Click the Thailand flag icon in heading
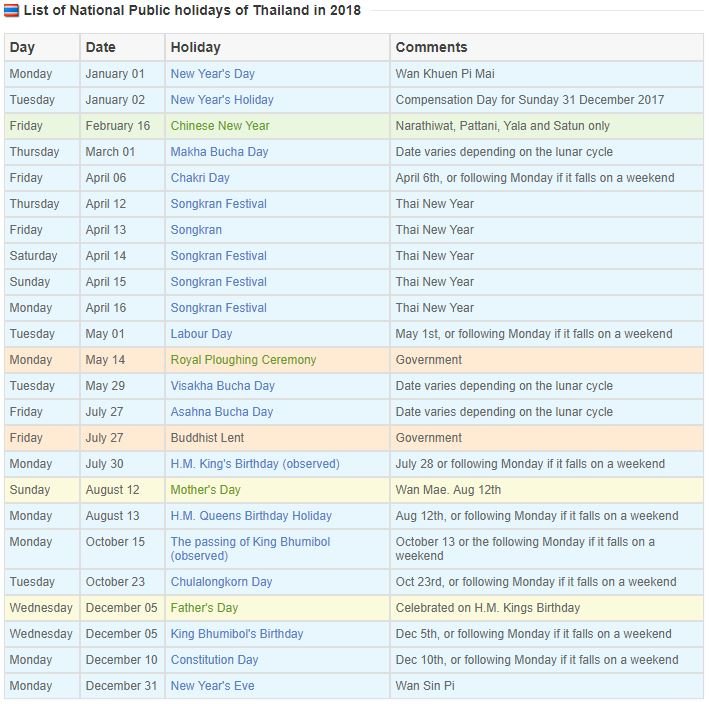 [10, 11]
